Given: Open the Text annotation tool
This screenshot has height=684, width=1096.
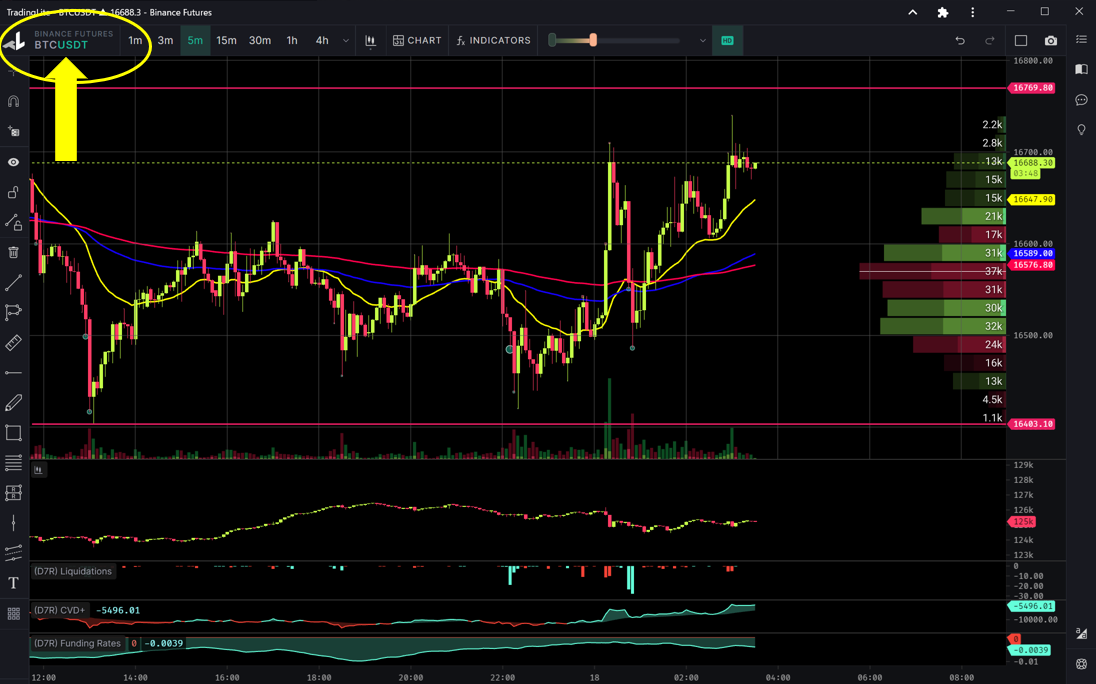Looking at the screenshot, I should point(13,582).
